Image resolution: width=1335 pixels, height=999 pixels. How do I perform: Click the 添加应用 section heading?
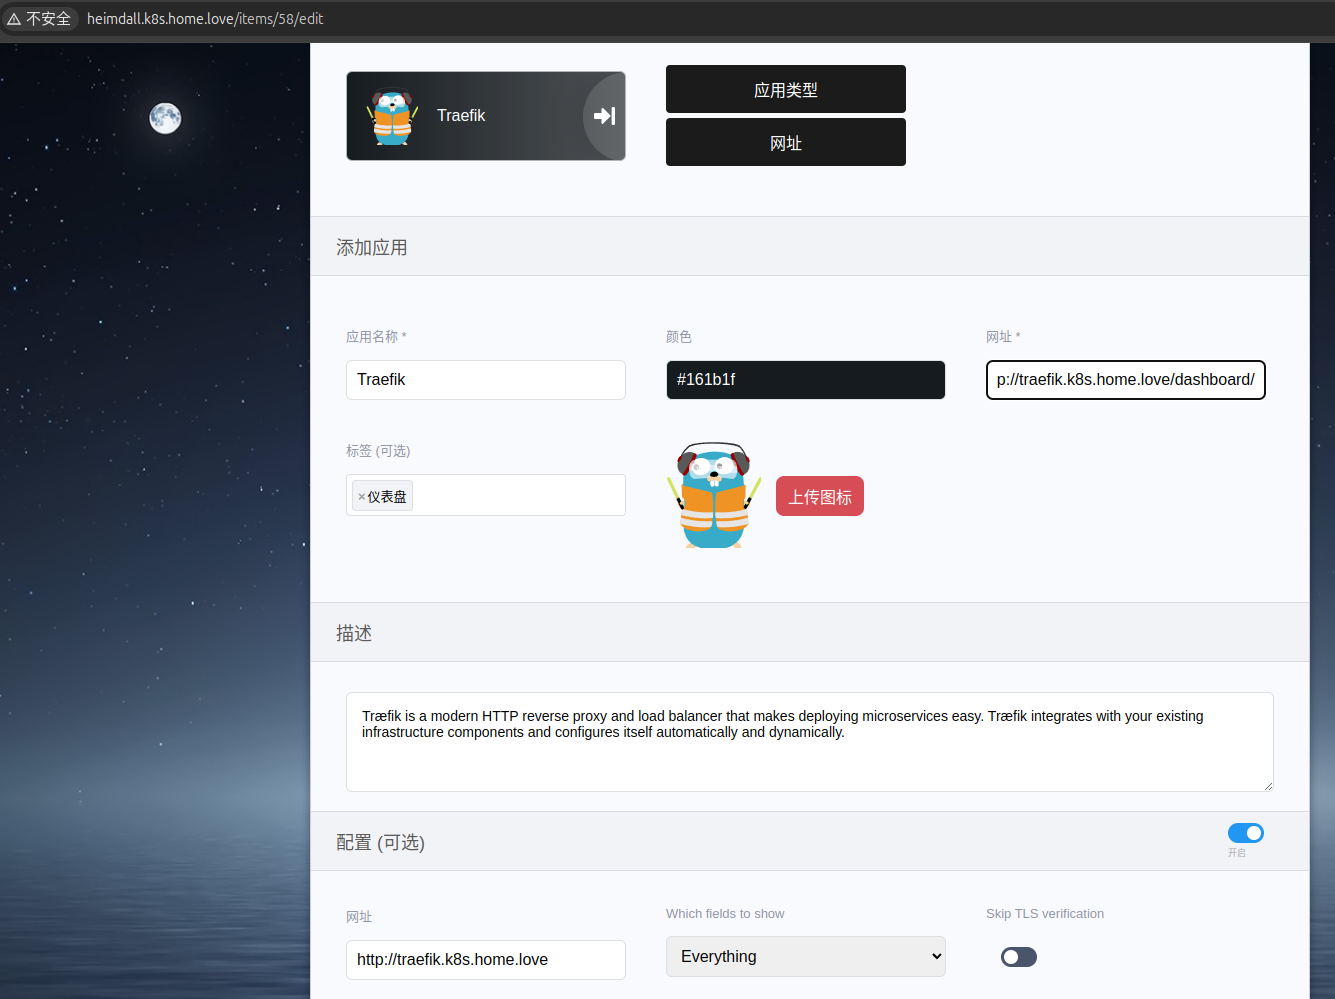[x=372, y=247]
